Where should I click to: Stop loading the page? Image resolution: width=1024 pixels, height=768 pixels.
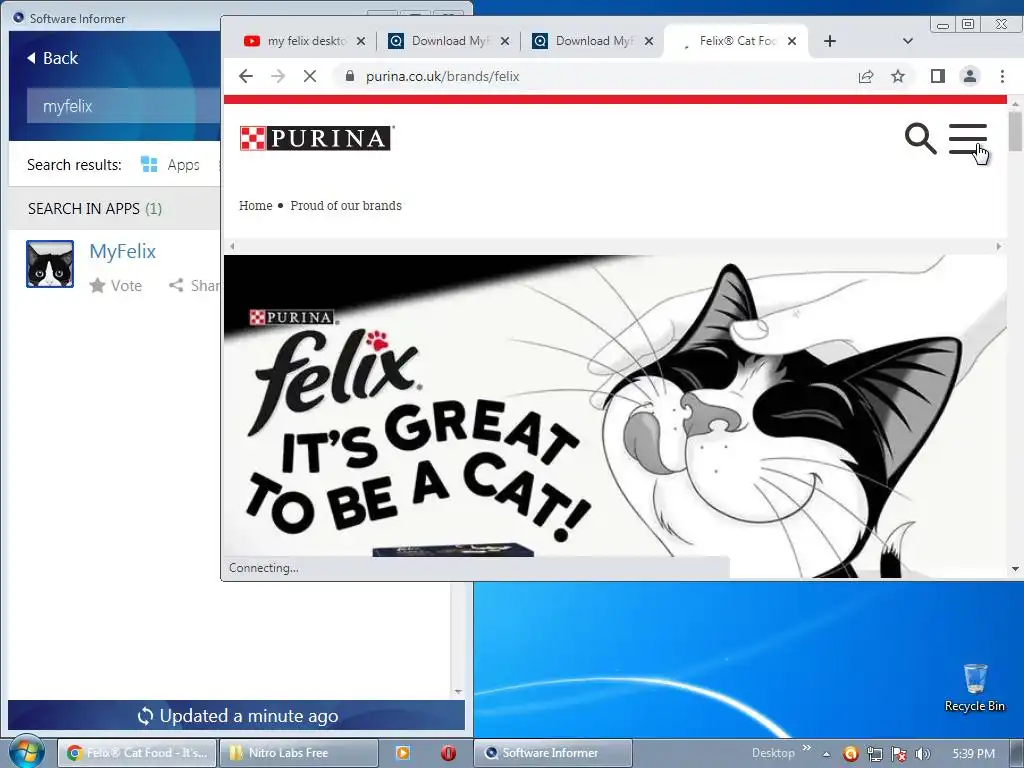tap(310, 76)
